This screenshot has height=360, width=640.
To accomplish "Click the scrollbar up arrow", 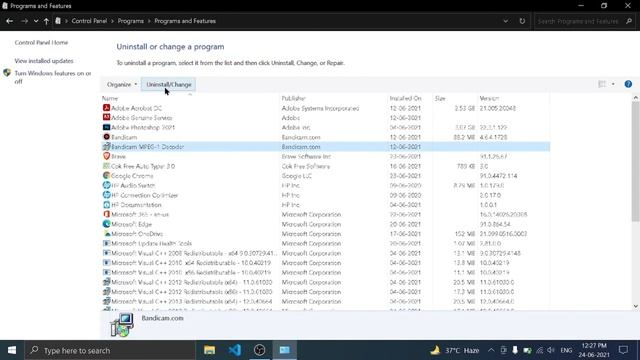I will (636, 98).
